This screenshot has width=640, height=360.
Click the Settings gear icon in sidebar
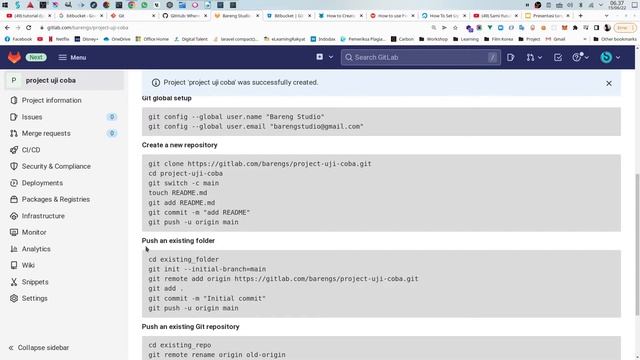pos(14,298)
